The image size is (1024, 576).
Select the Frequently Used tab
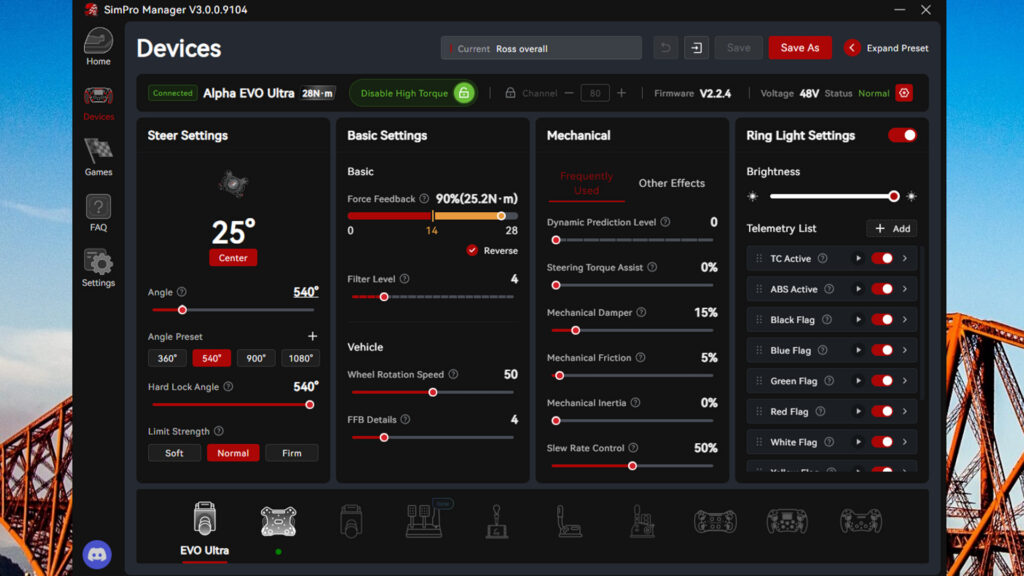pos(586,183)
